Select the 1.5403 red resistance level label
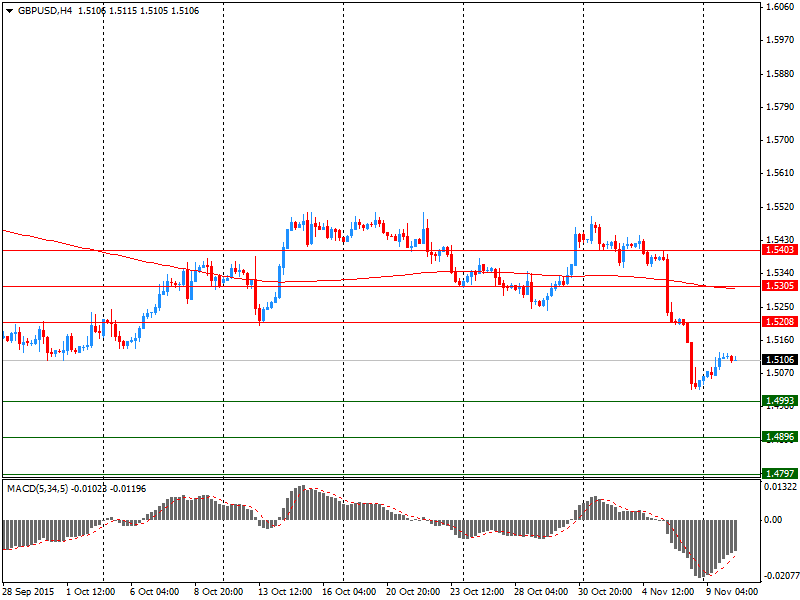The width and height of the screenshot is (800, 600). [780, 249]
